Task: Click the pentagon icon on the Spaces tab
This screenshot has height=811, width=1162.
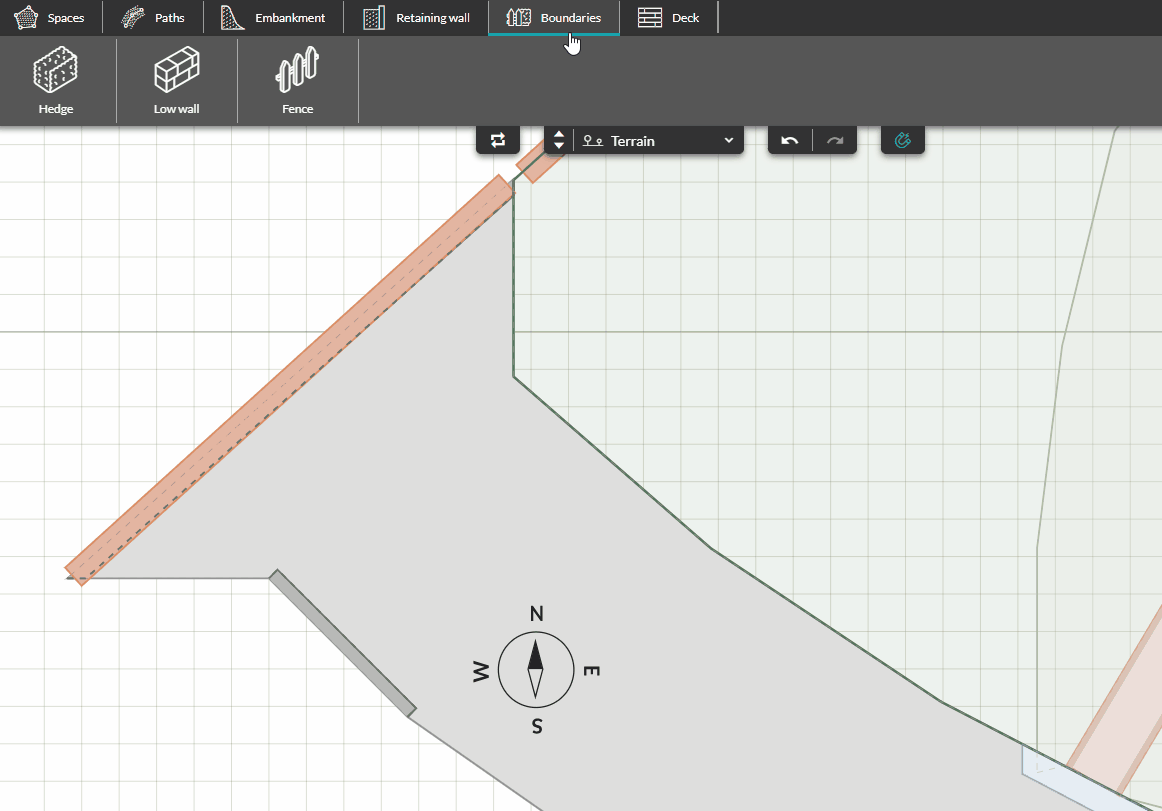Action: [x=27, y=16]
